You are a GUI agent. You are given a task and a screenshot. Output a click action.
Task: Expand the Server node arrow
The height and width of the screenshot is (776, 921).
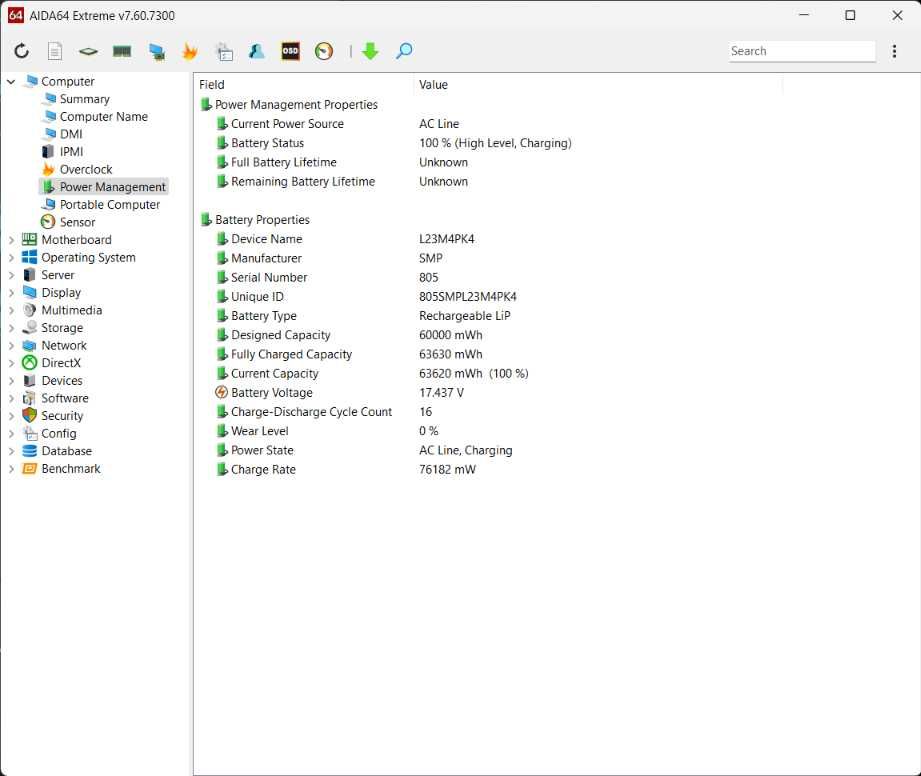pyautogui.click(x=11, y=275)
